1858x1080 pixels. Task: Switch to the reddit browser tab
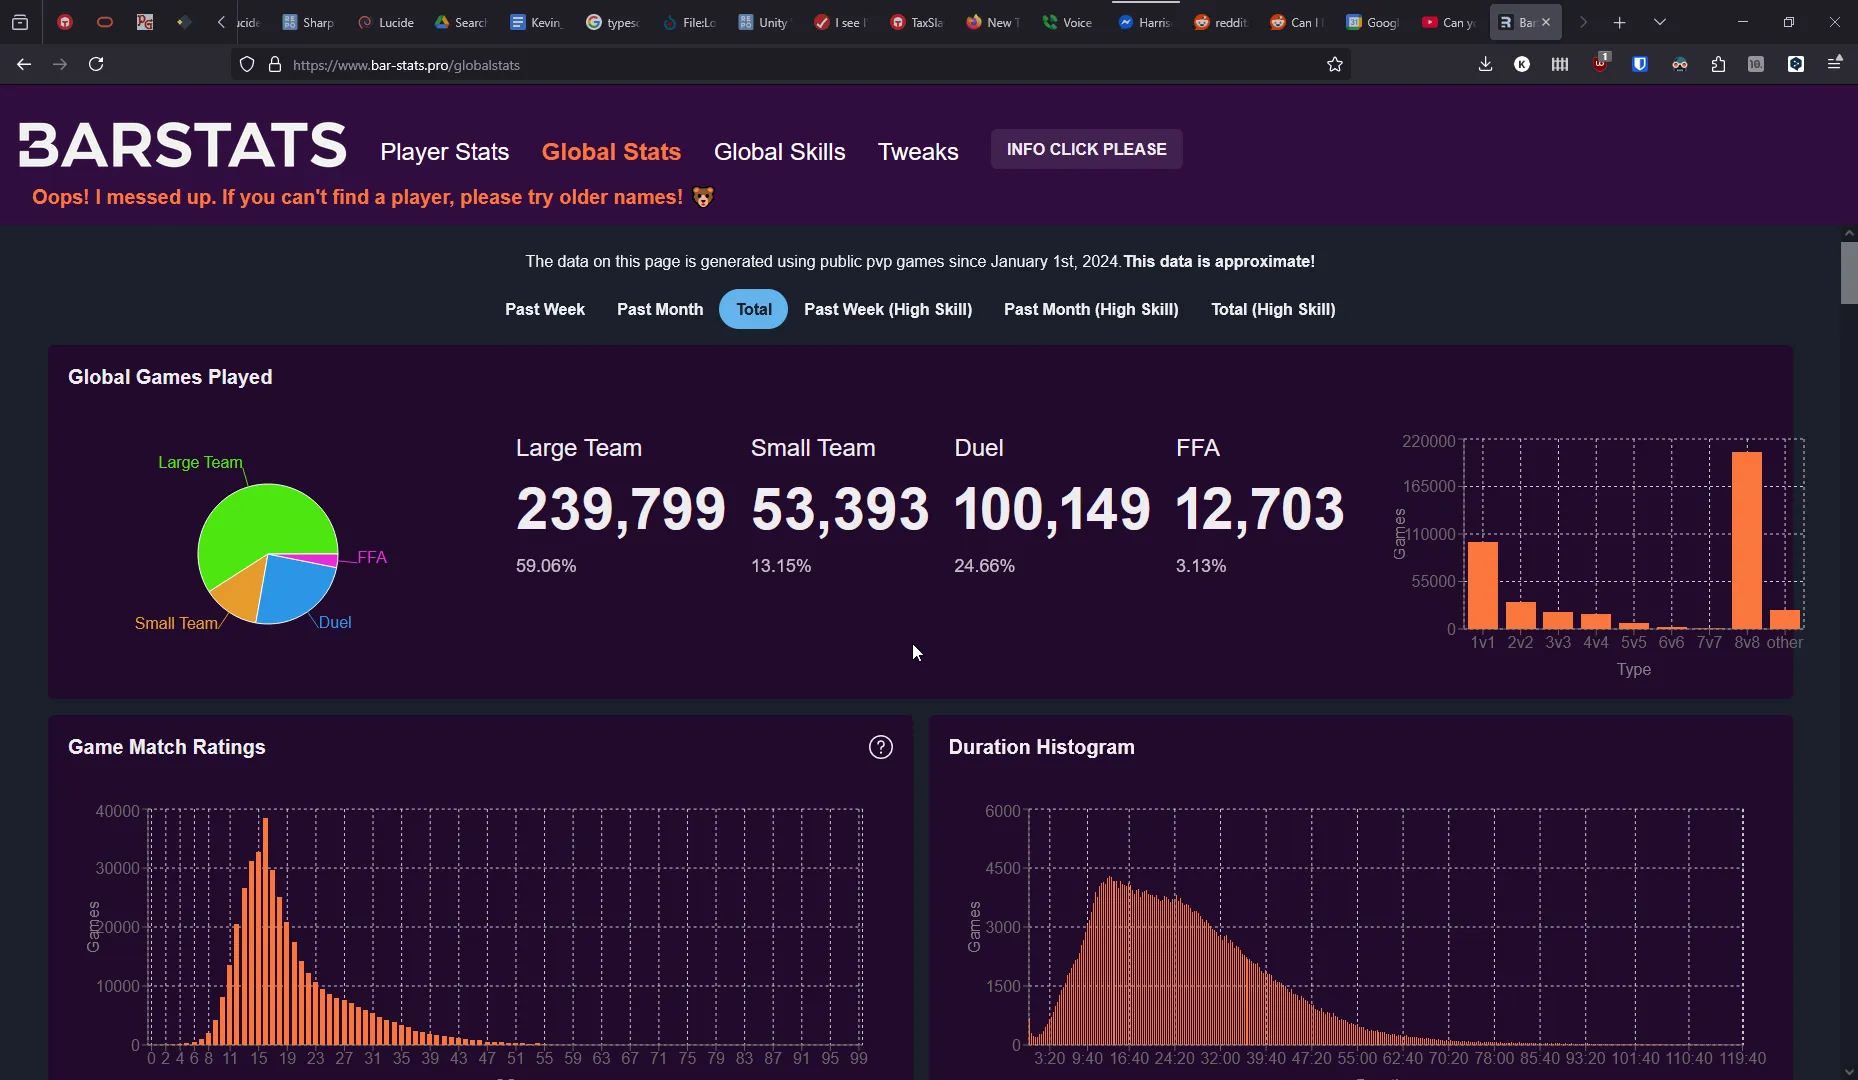(1221, 22)
